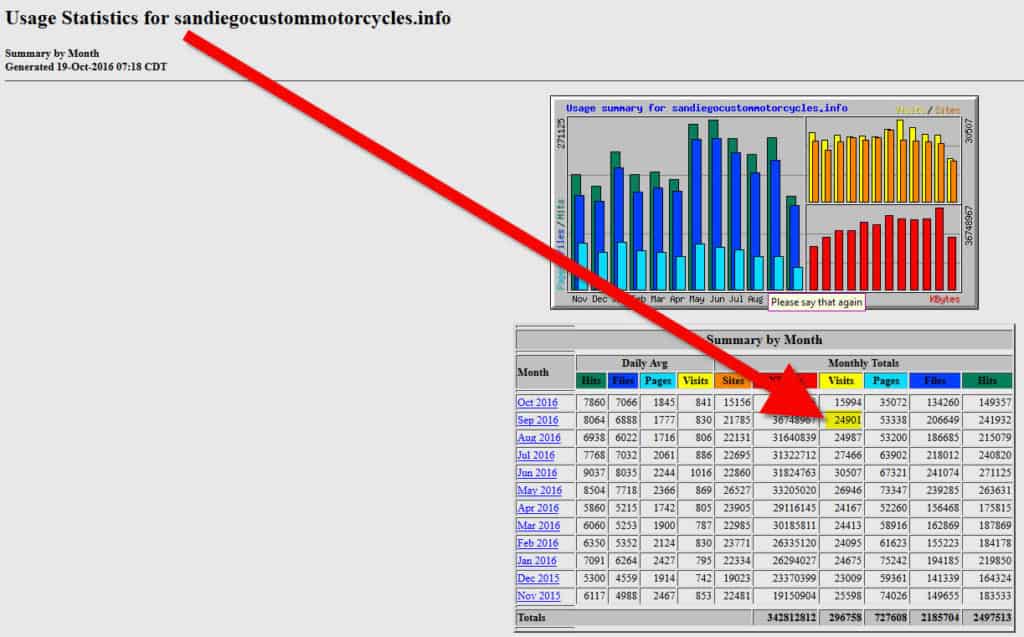The image size is (1024, 637).
Task: Click the cyan Pages header under Monthly Totals
Action: 888,380
